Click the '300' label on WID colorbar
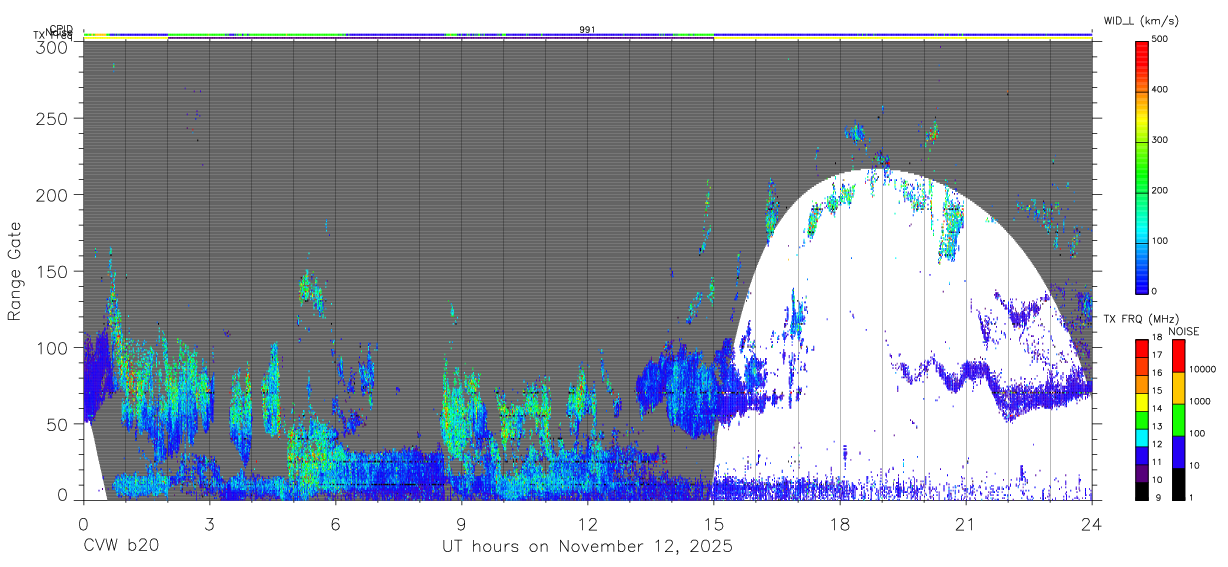This screenshot has height=567, width=1228. [x=1161, y=140]
